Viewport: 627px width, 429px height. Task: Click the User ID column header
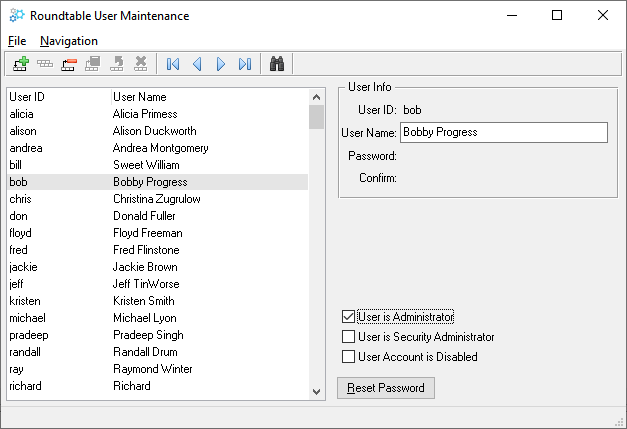[59, 97]
